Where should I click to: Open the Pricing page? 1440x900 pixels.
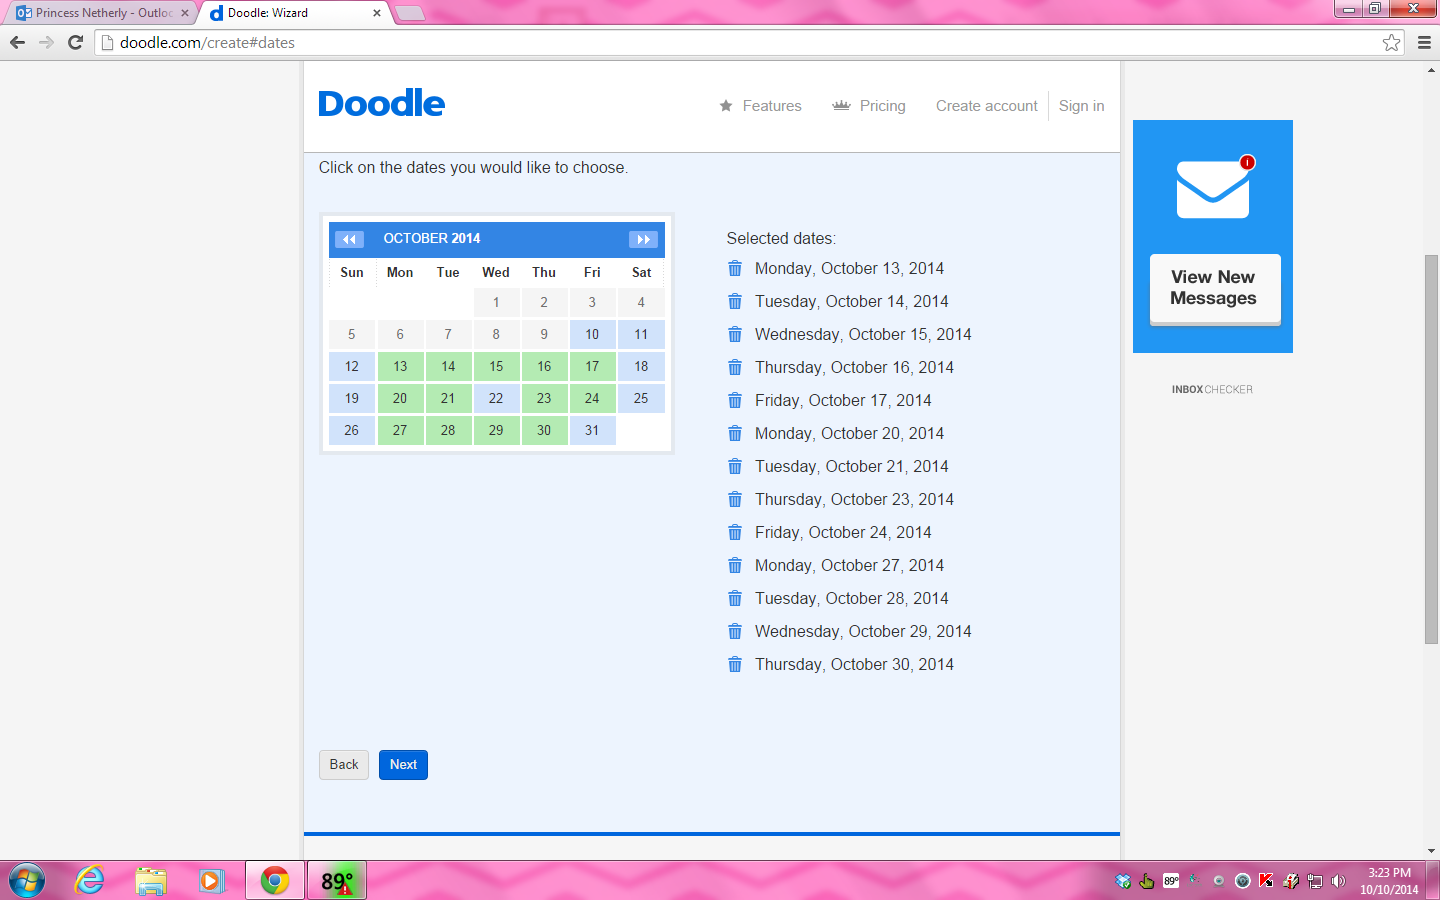(x=869, y=106)
